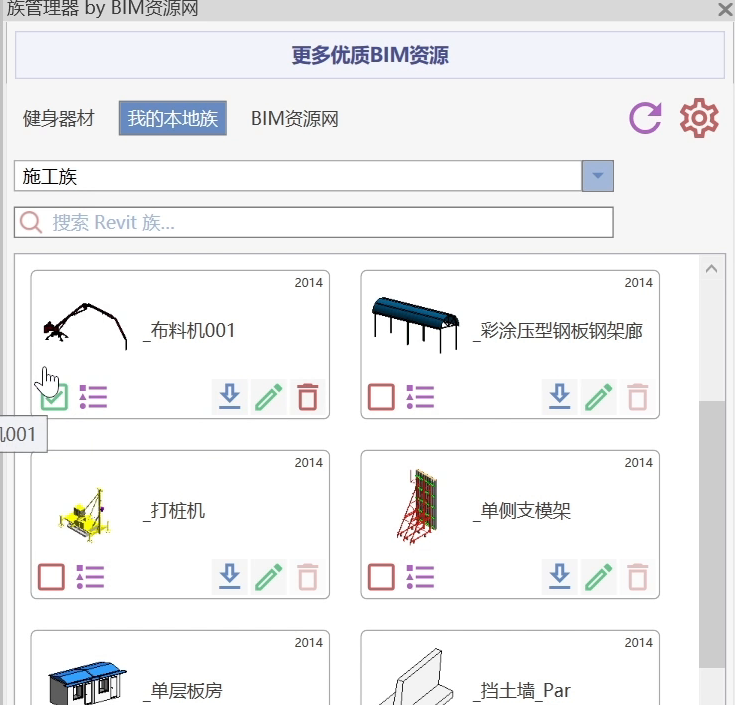Close the 族管理器 panel
The image size is (735, 705).
(726, 9)
